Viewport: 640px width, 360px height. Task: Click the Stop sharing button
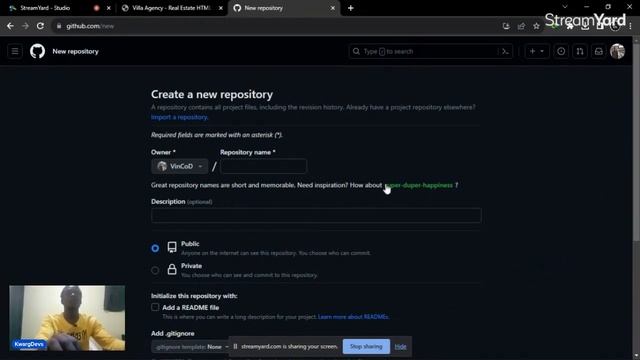[366, 347]
